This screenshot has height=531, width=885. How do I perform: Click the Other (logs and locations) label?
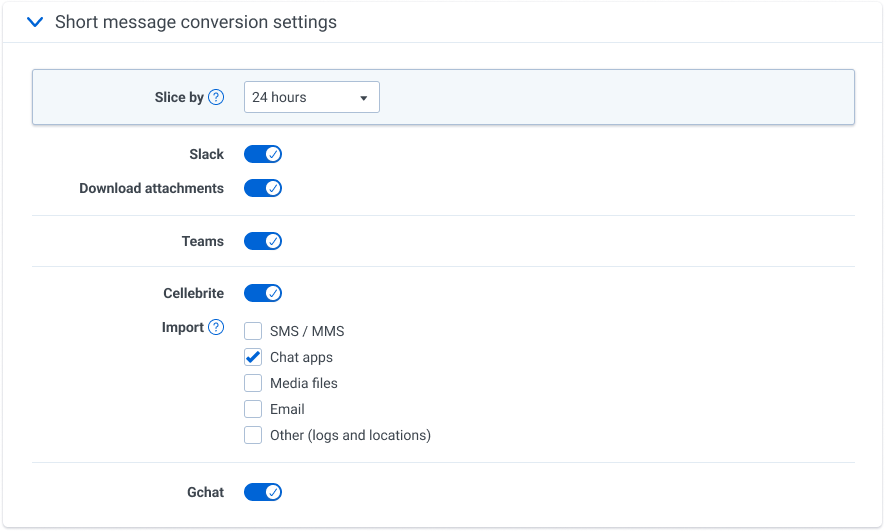(350, 435)
